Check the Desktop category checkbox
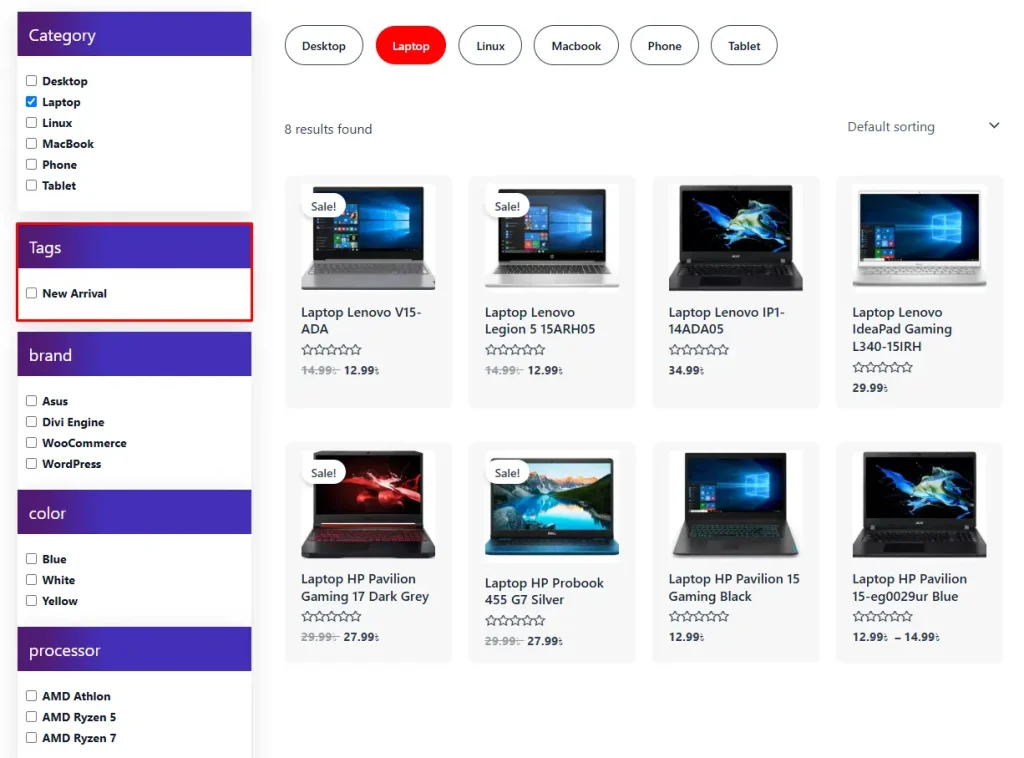1024x758 pixels. [31, 81]
